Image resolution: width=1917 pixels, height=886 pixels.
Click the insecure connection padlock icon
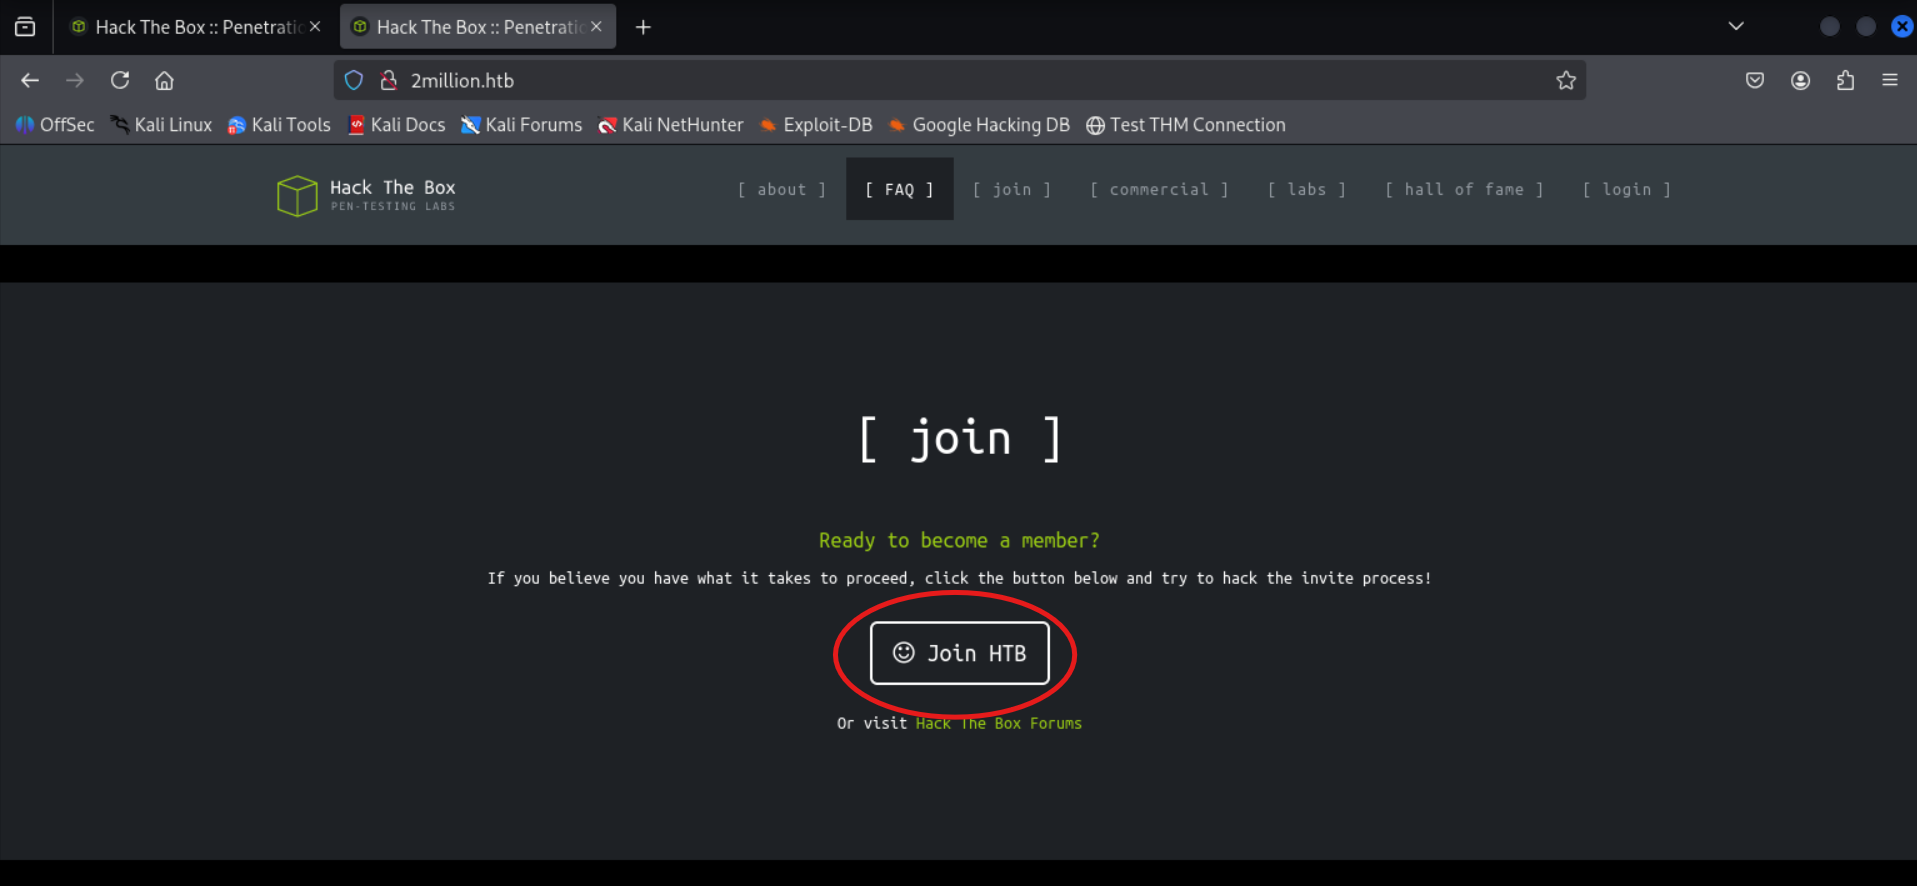tap(389, 80)
